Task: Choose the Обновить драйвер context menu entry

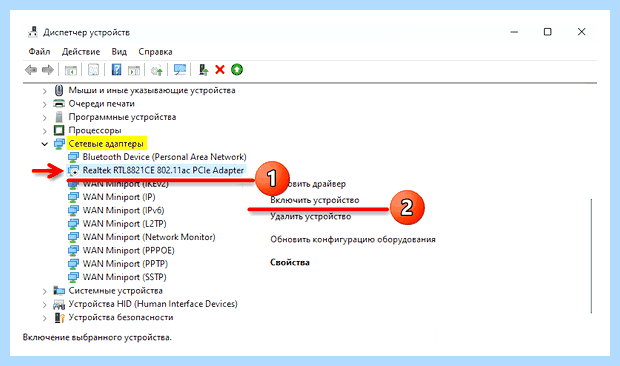Action: 316,184
